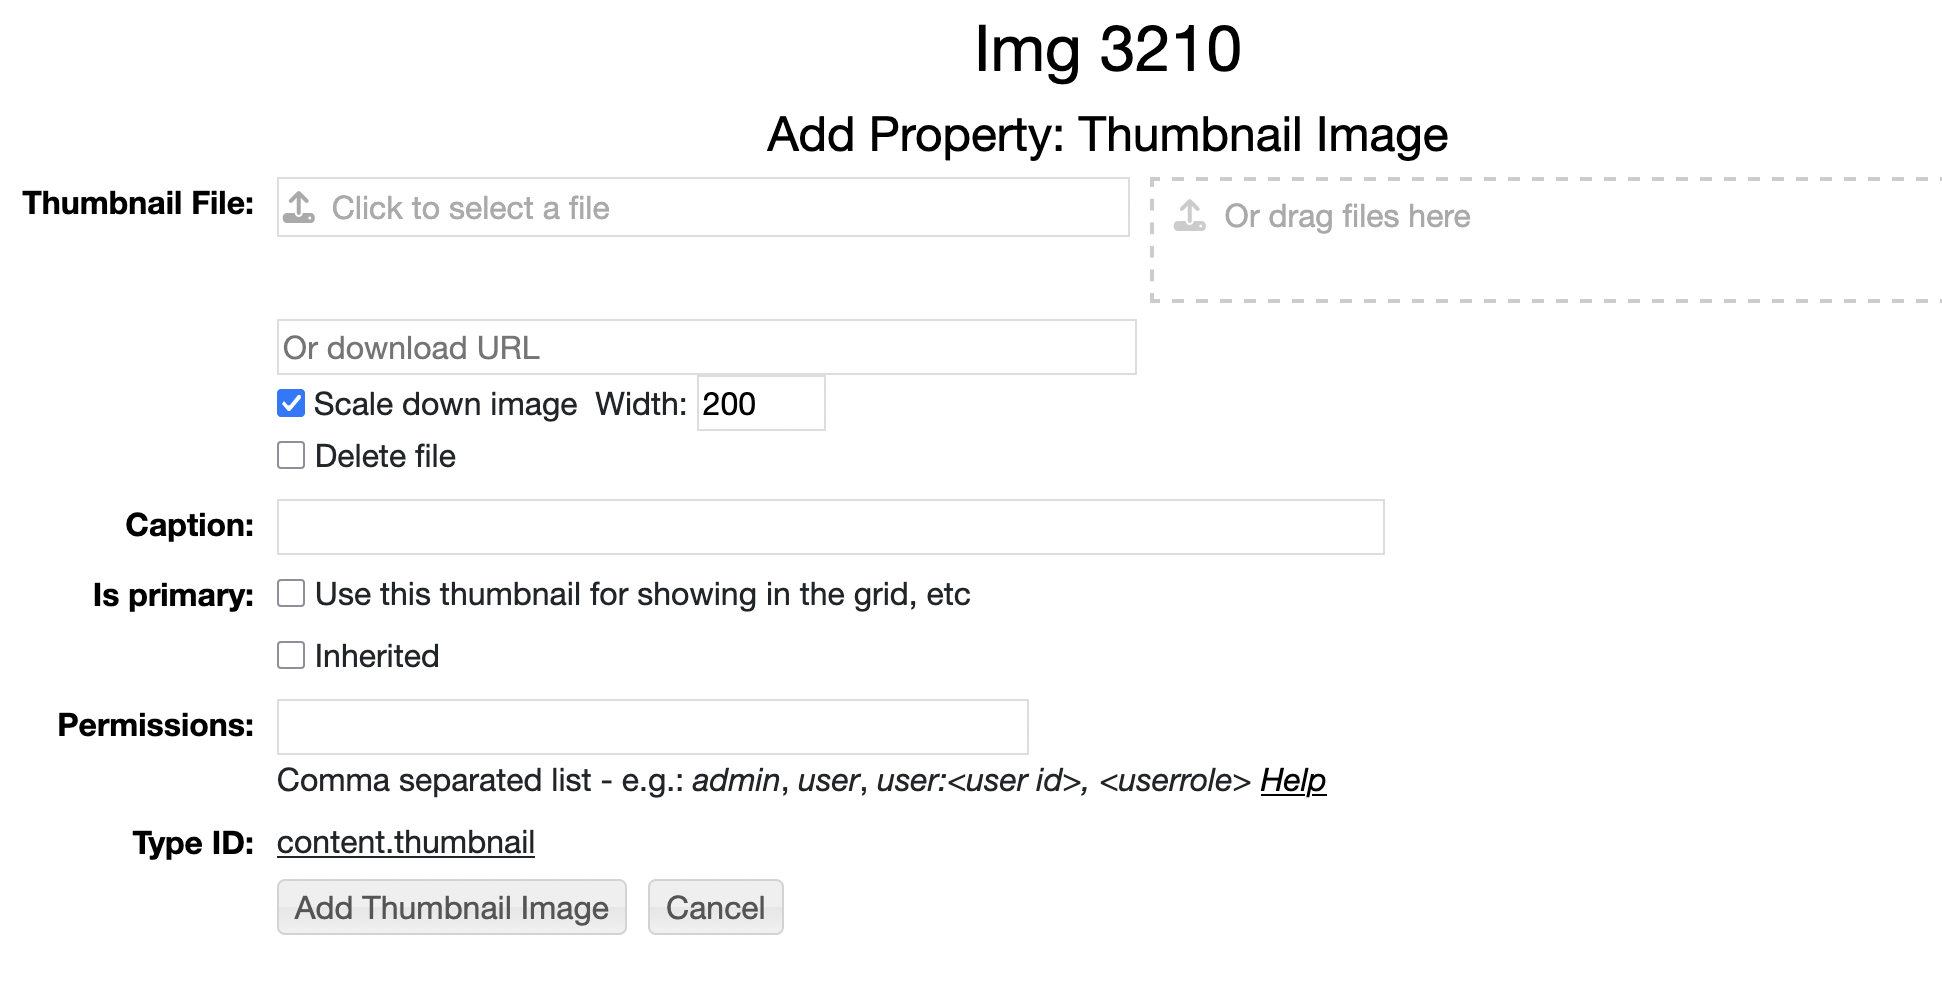
Task: Click into the Caption text field
Action: 830,527
